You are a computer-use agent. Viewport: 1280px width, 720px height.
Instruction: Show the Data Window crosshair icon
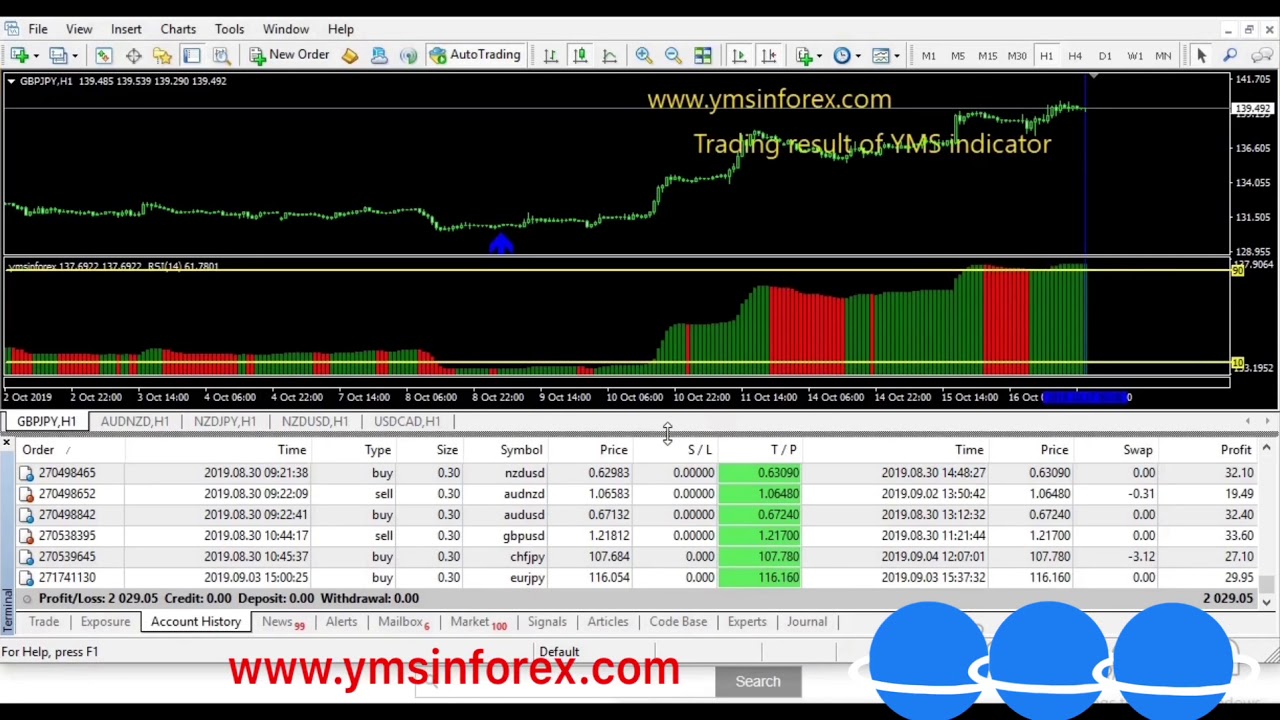[133, 55]
